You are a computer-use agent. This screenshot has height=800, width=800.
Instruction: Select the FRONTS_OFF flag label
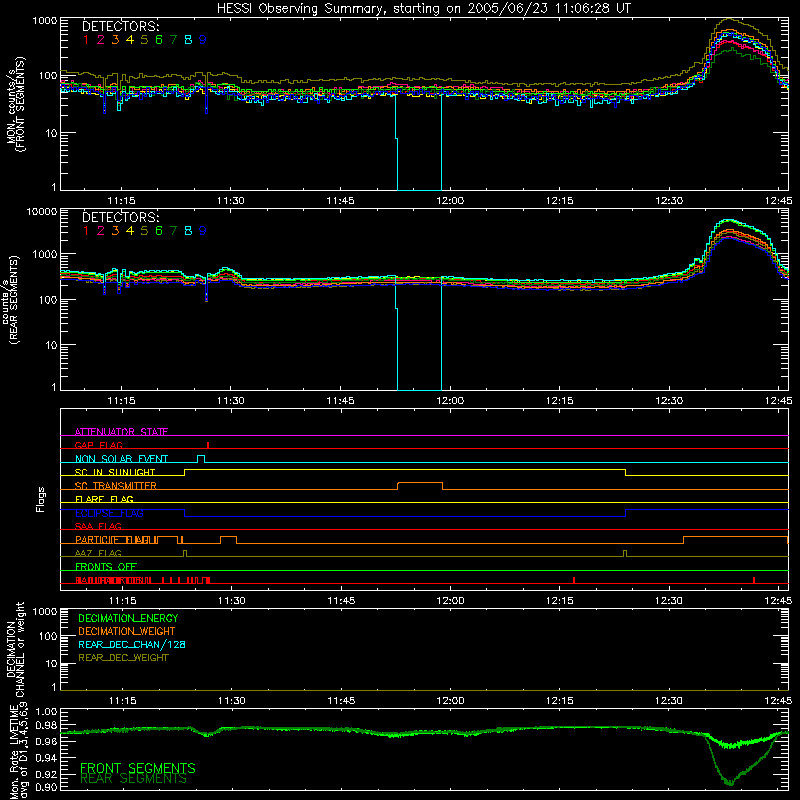click(x=106, y=566)
